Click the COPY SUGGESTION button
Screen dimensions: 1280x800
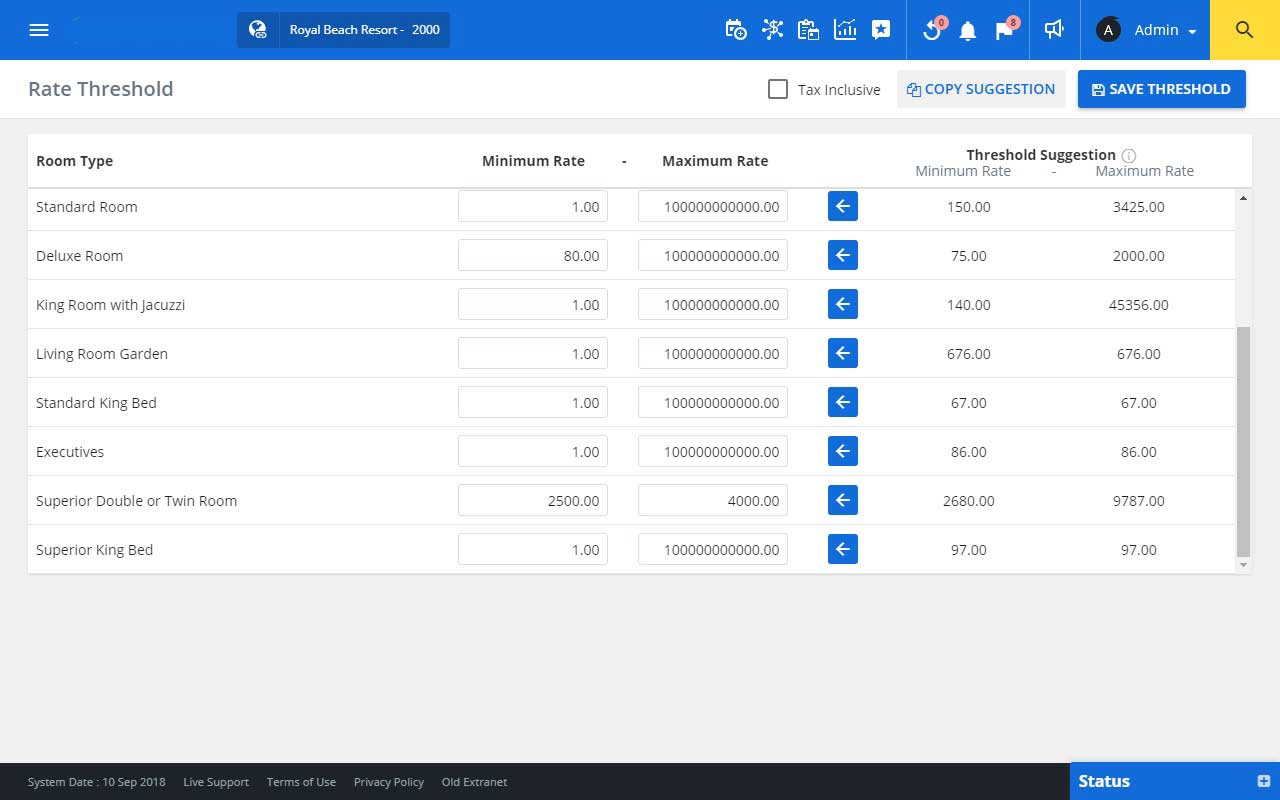[x=981, y=89]
